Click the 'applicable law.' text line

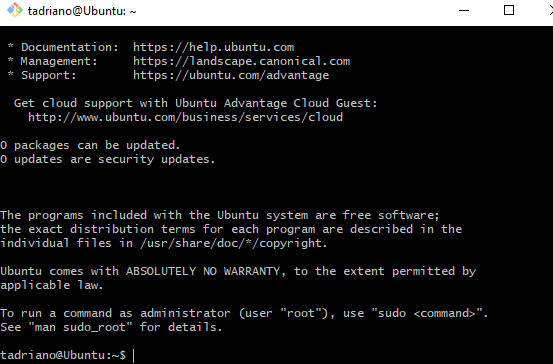[x=51, y=285]
